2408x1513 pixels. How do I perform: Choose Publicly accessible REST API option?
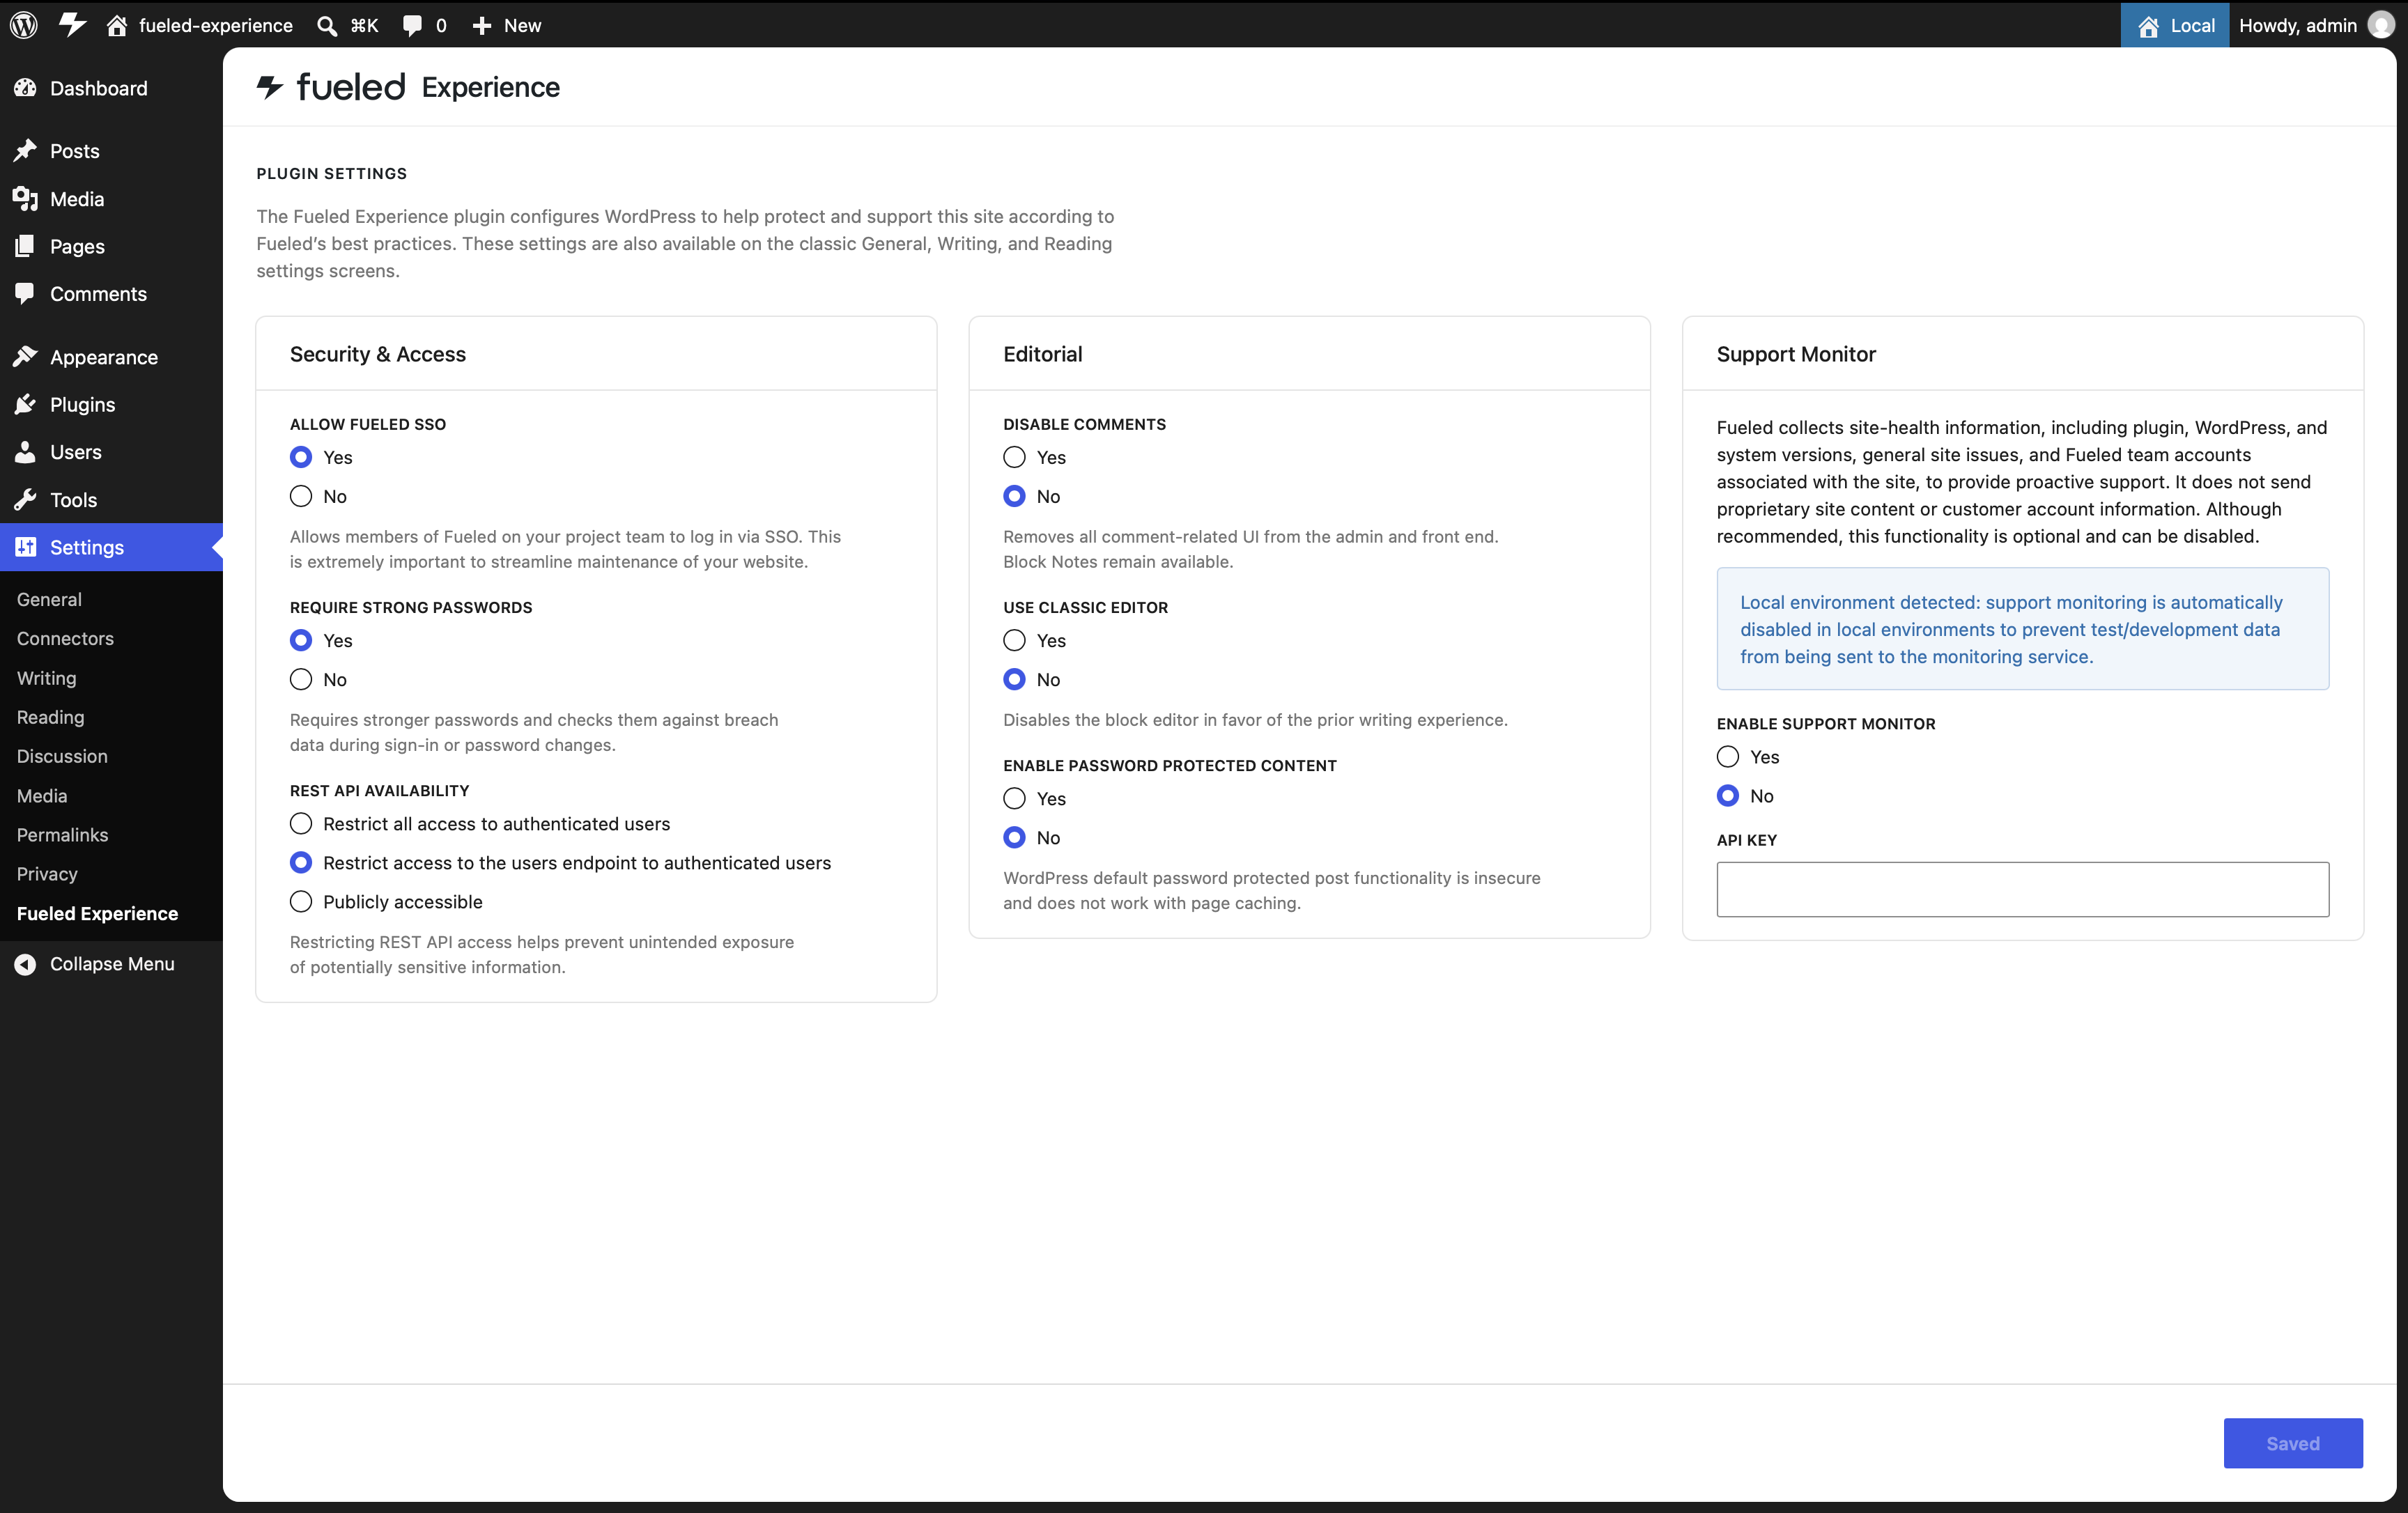pos(301,901)
